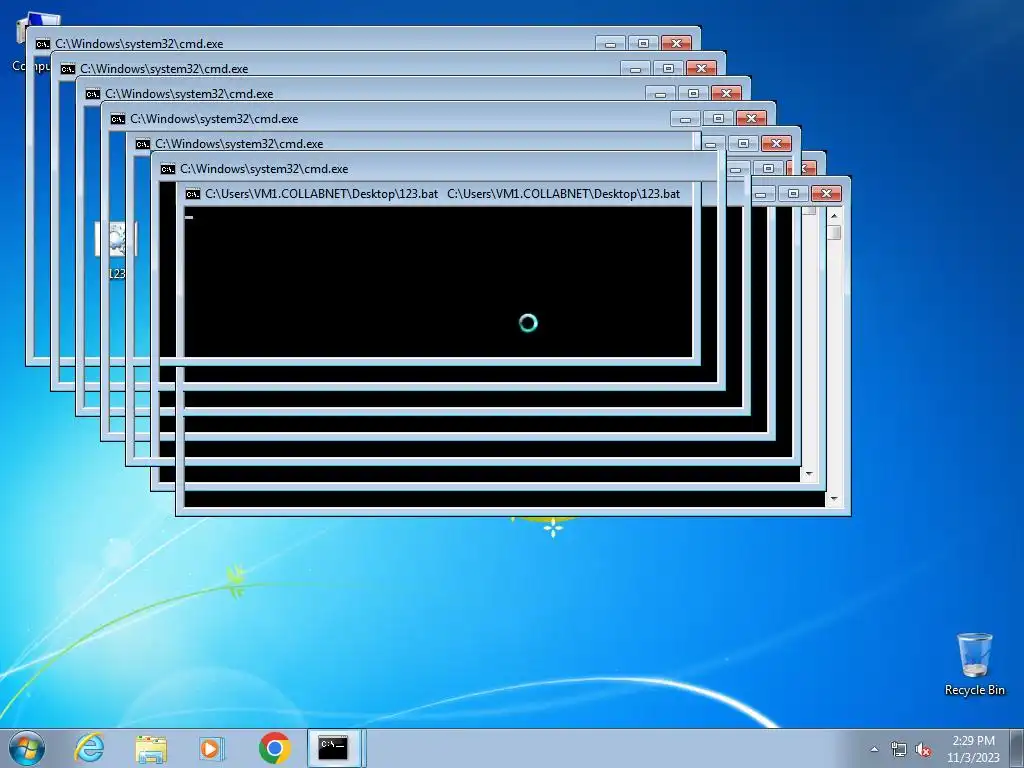Launch Internet Explorer from the taskbar
Viewport: 1024px width, 768px height.
pos(89,748)
